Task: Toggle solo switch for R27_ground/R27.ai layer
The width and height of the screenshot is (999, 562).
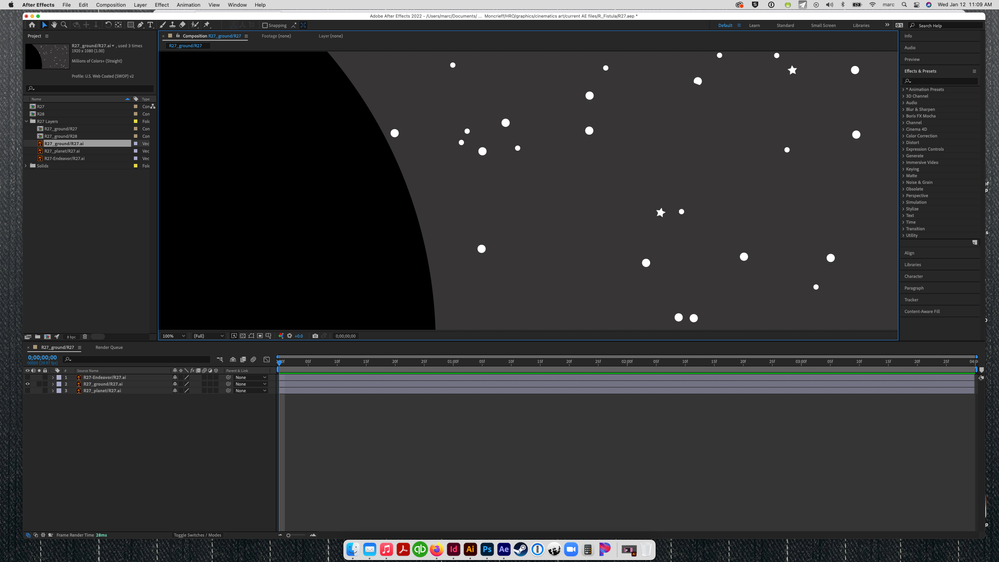Action: 39,384
